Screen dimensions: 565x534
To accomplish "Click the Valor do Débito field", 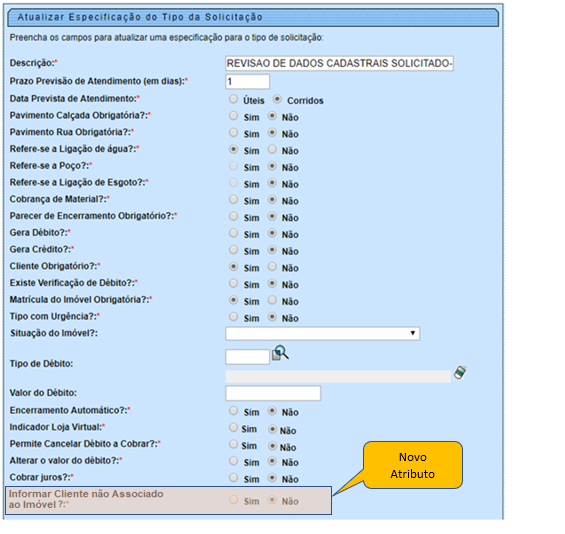I will click(x=273, y=393).
